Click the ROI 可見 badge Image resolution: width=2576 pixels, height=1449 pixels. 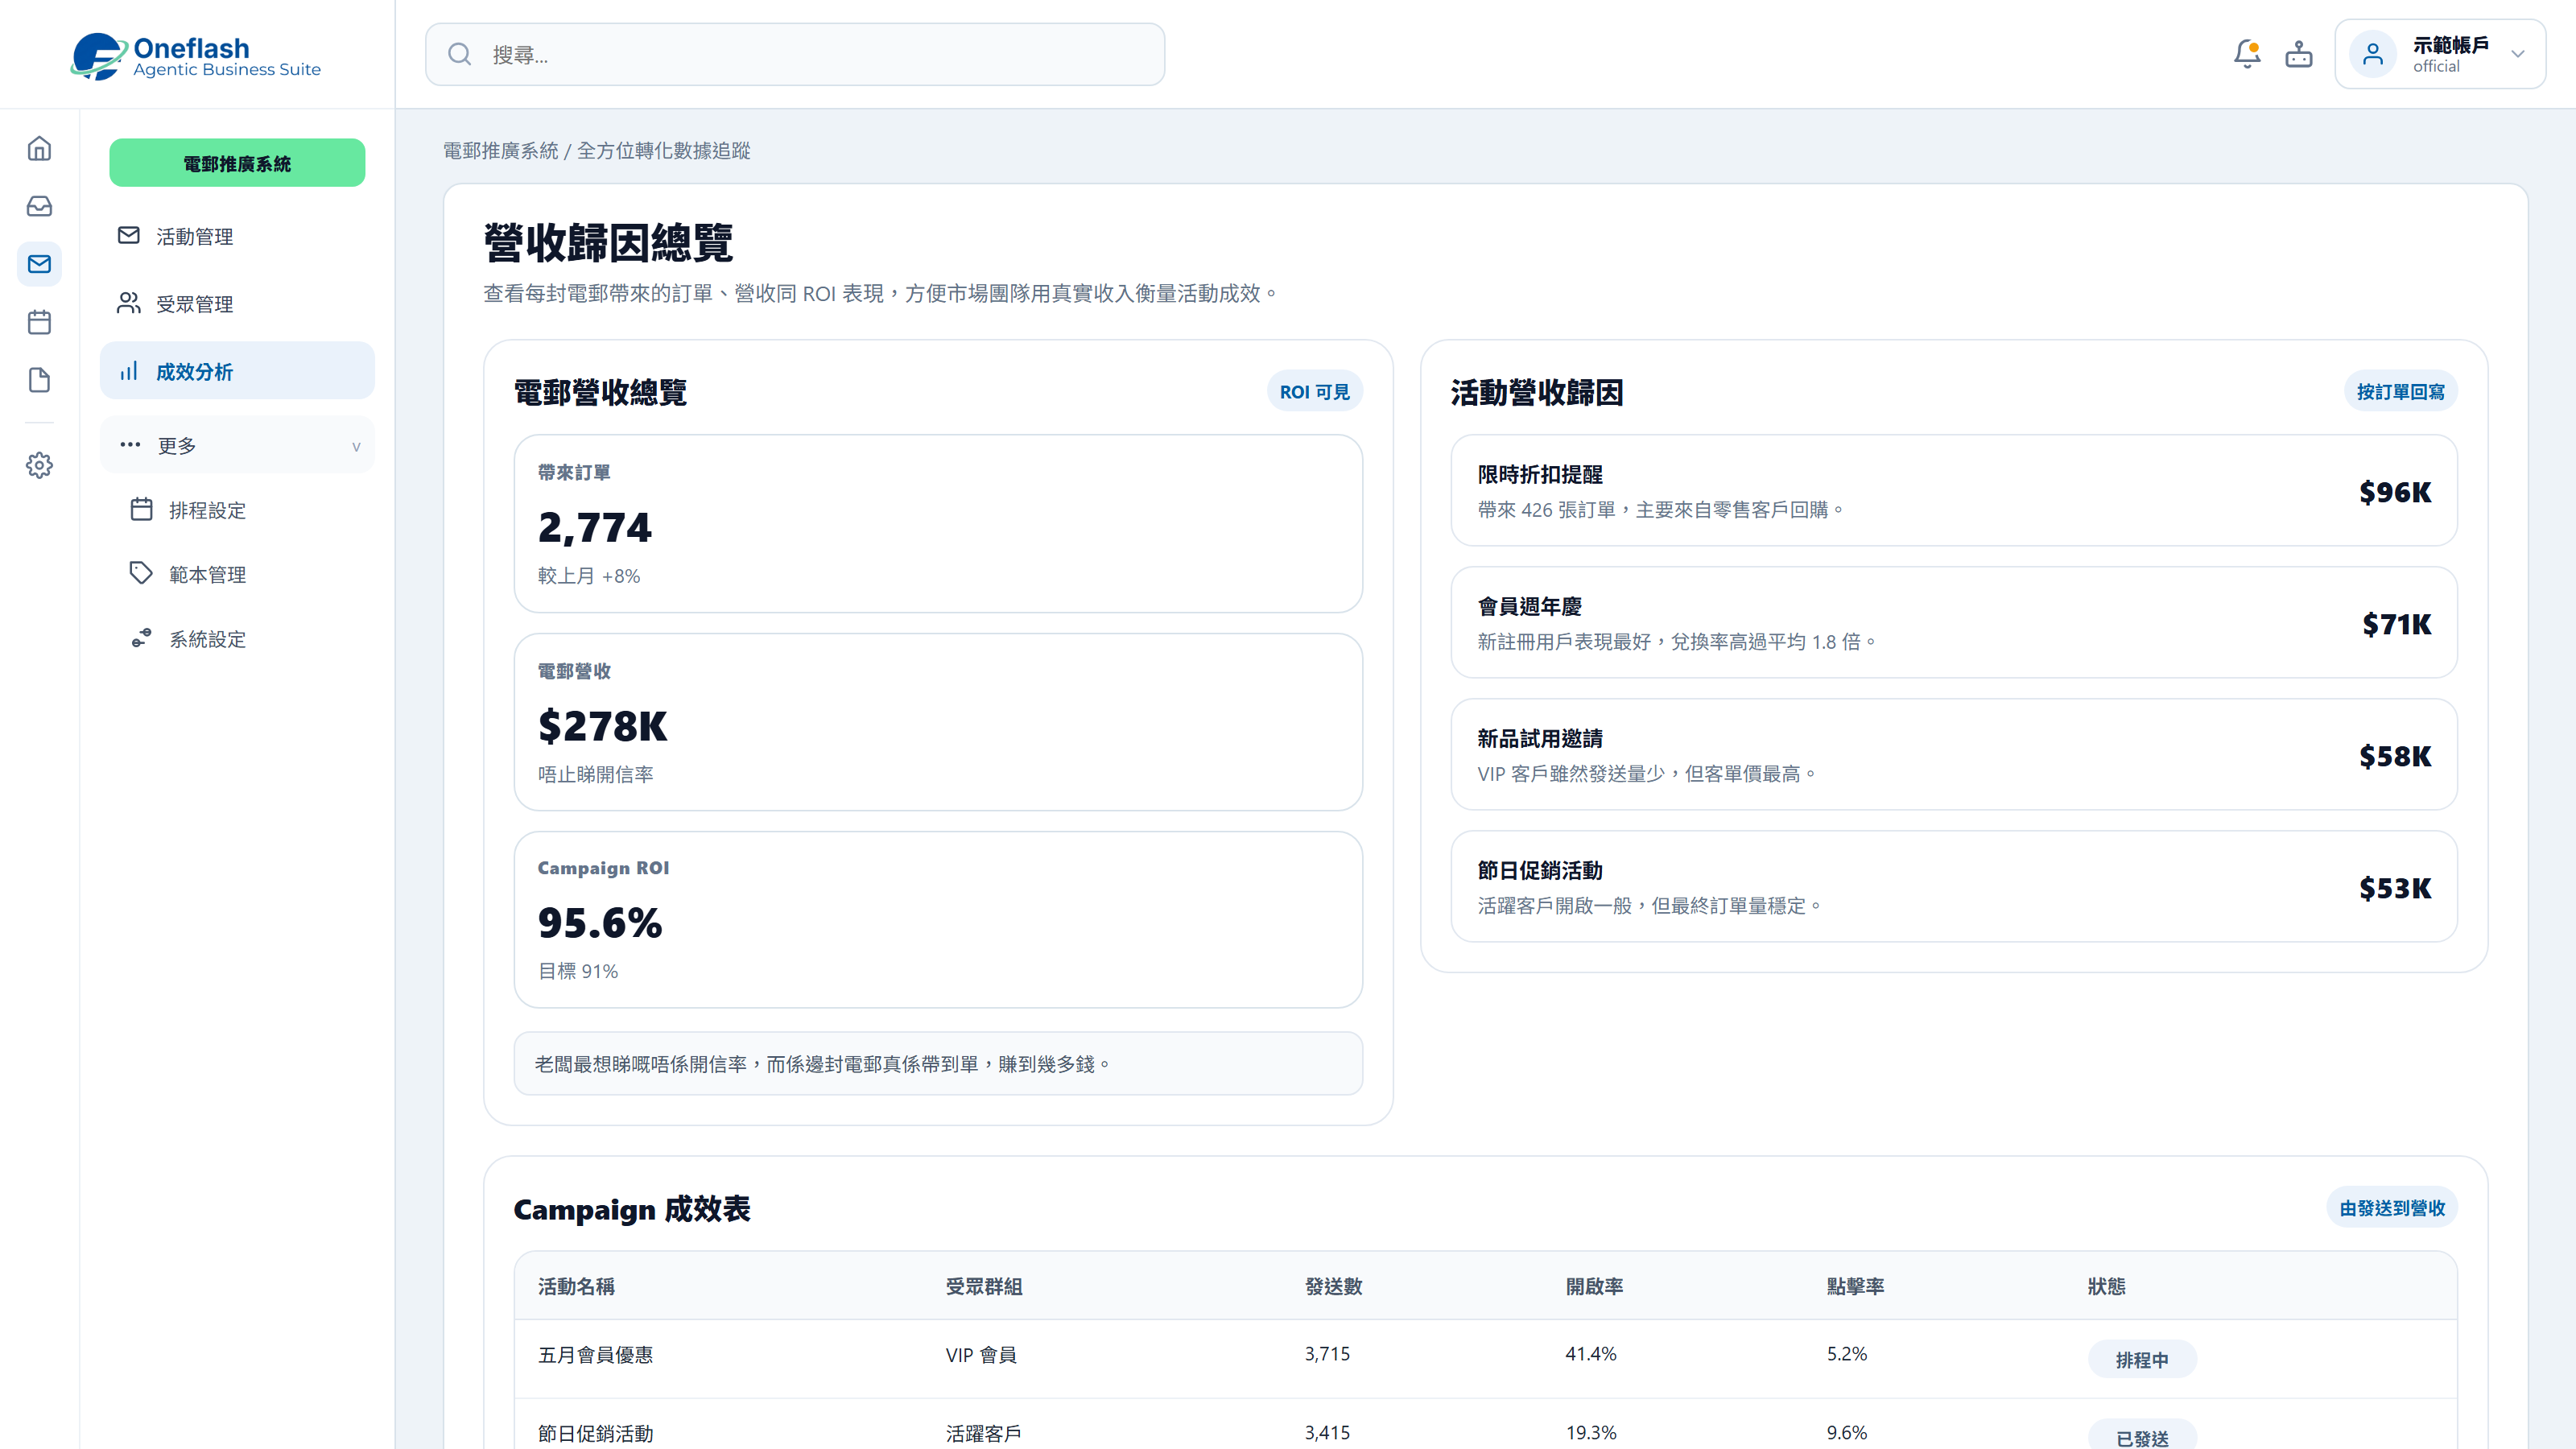pos(1314,392)
